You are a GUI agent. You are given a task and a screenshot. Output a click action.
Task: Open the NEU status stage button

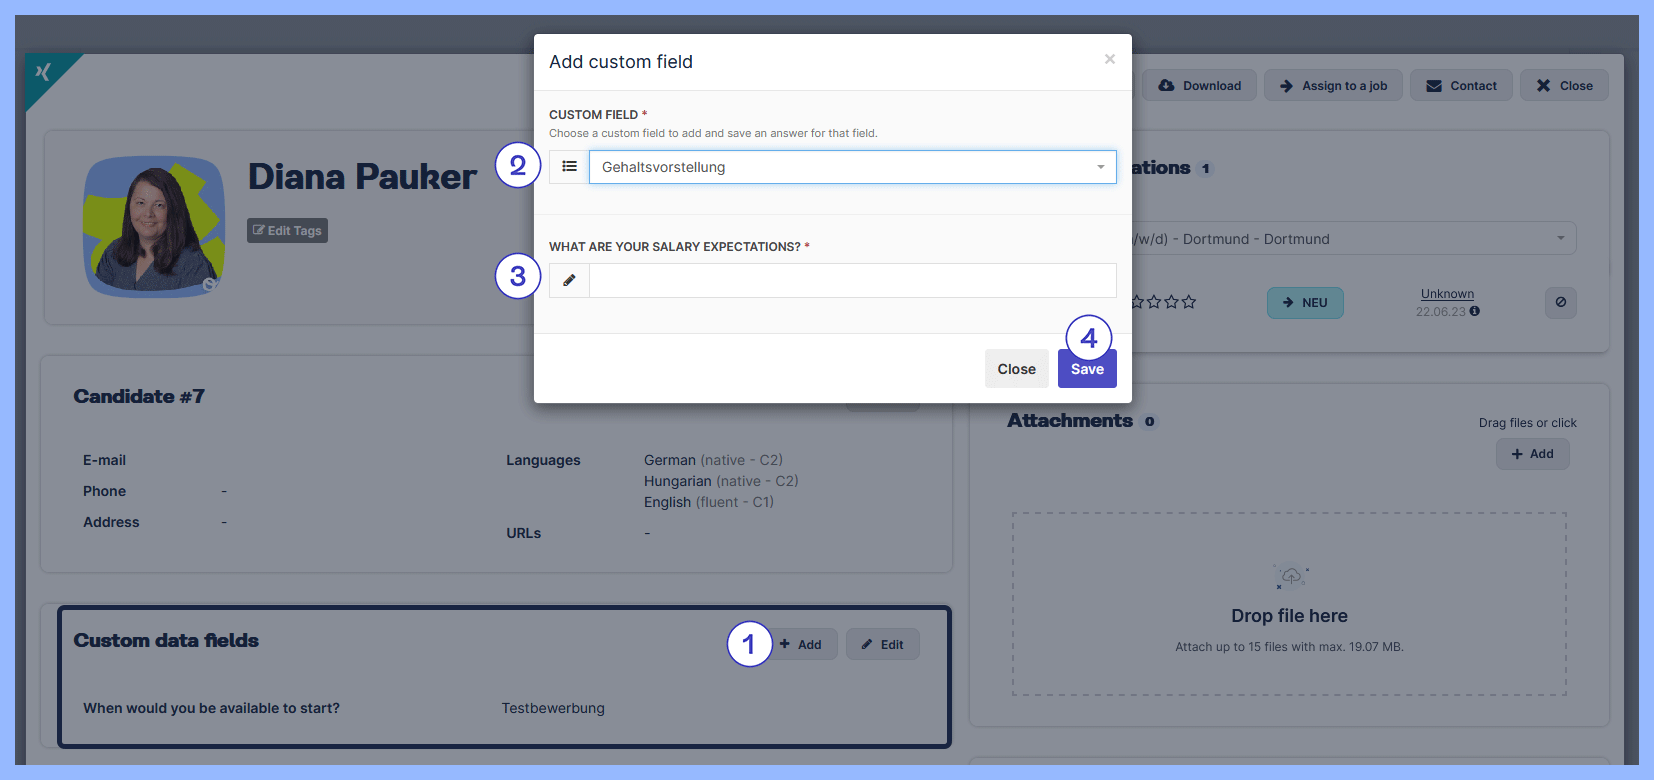(1304, 303)
